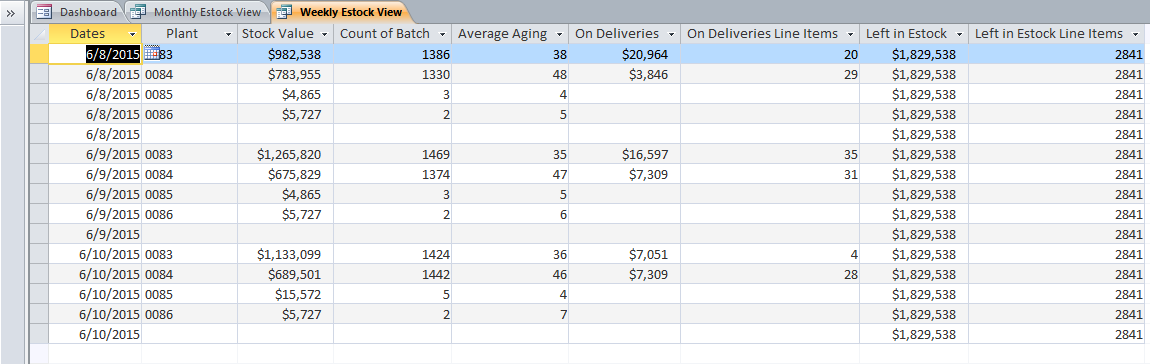Open the Left in Estock filter dropdown
Image resolution: width=1150 pixels, height=364 pixels.
point(959,34)
